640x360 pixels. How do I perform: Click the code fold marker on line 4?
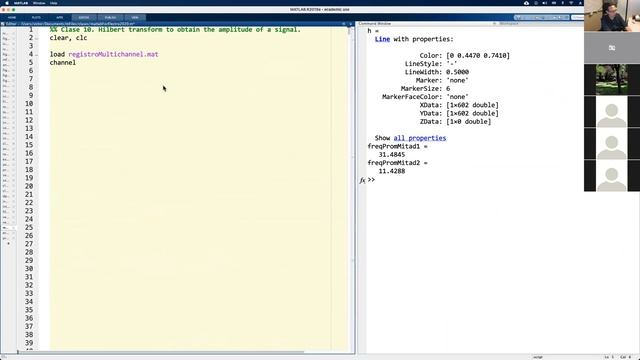(37, 55)
